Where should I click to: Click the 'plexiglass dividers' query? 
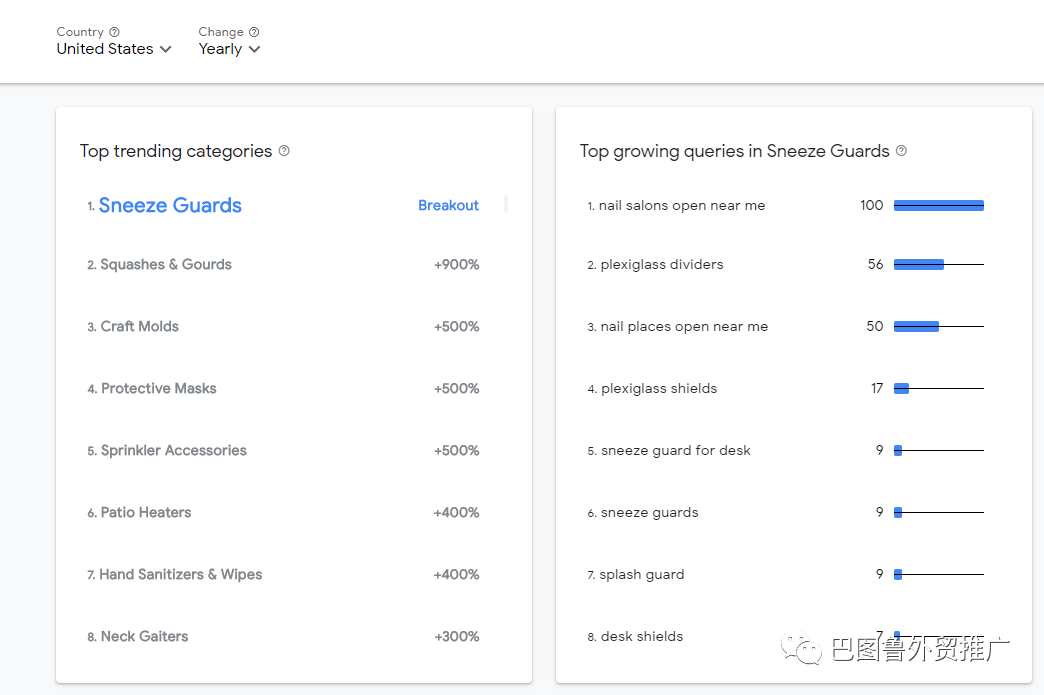point(661,265)
